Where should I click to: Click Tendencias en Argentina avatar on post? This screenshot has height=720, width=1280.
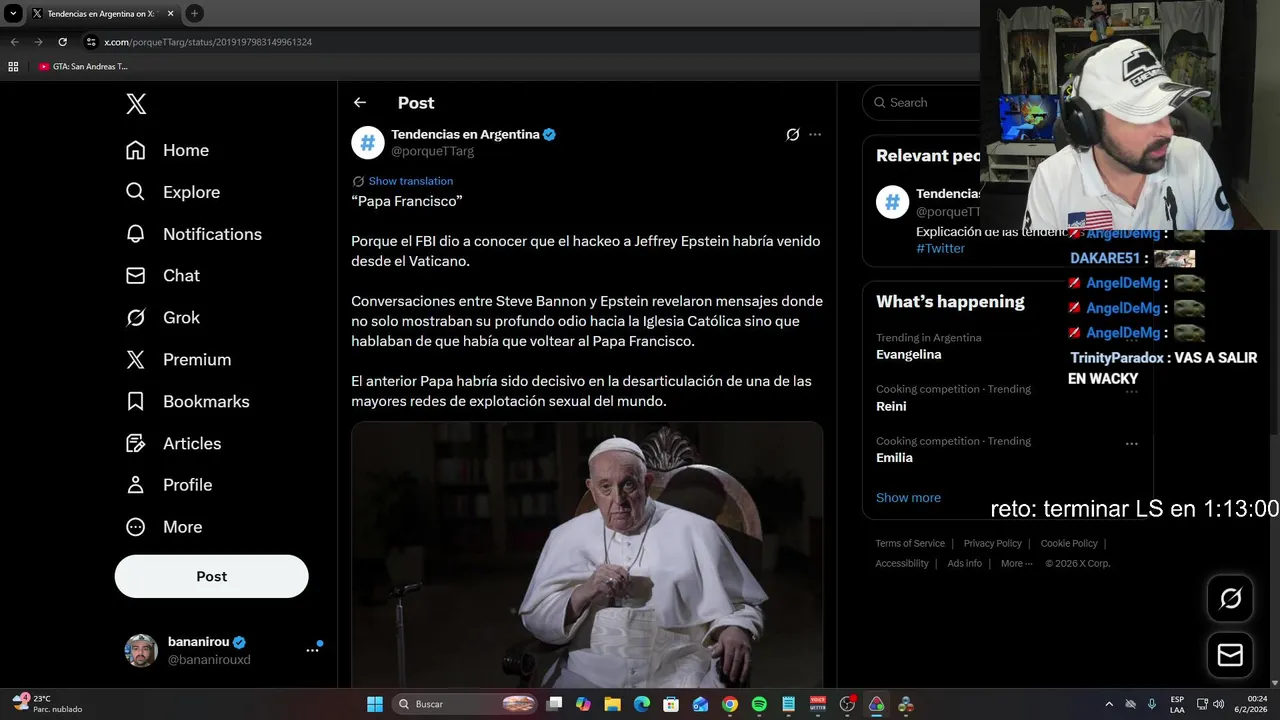pos(367,142)
